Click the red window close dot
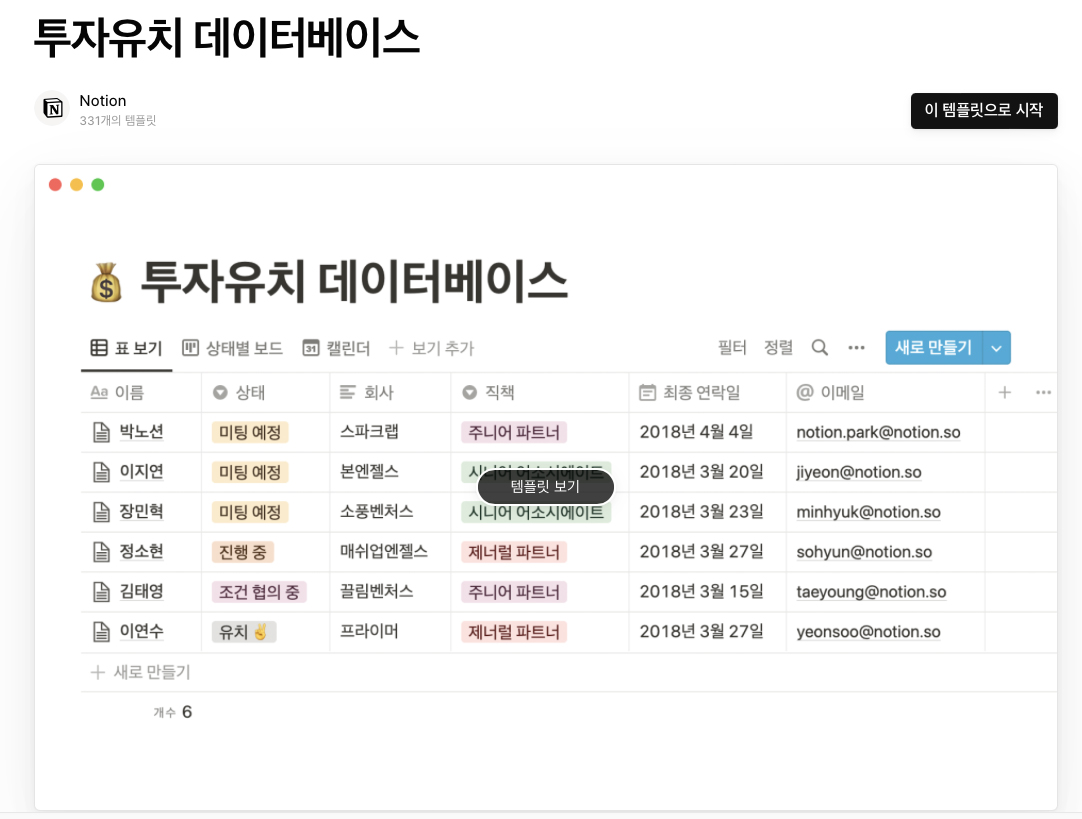The image size is (1082, 819). (x=55, y=185)
